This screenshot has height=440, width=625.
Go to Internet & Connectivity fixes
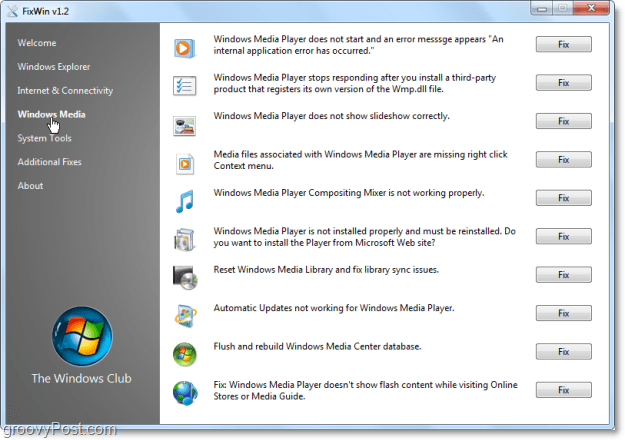[x=65, y=90]
